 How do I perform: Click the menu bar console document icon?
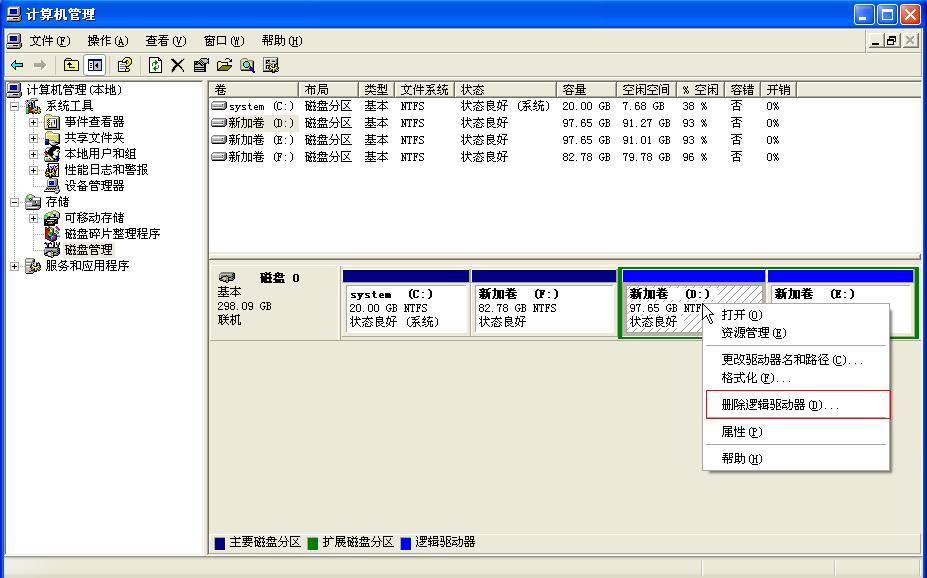click(14, 41)
